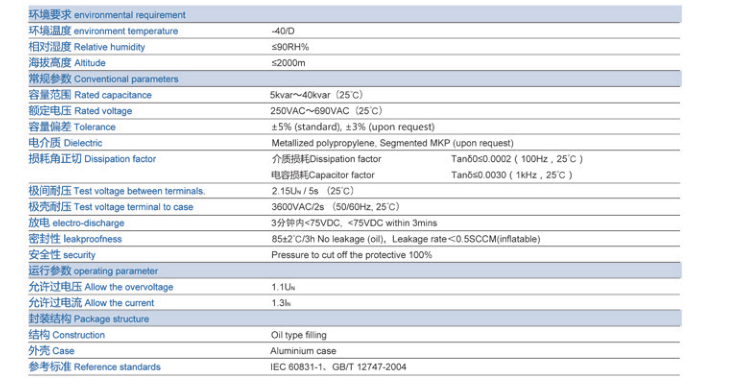Select the Rated capacitance row label
Viewport: 730px width, 391px height.
point(90,95)
